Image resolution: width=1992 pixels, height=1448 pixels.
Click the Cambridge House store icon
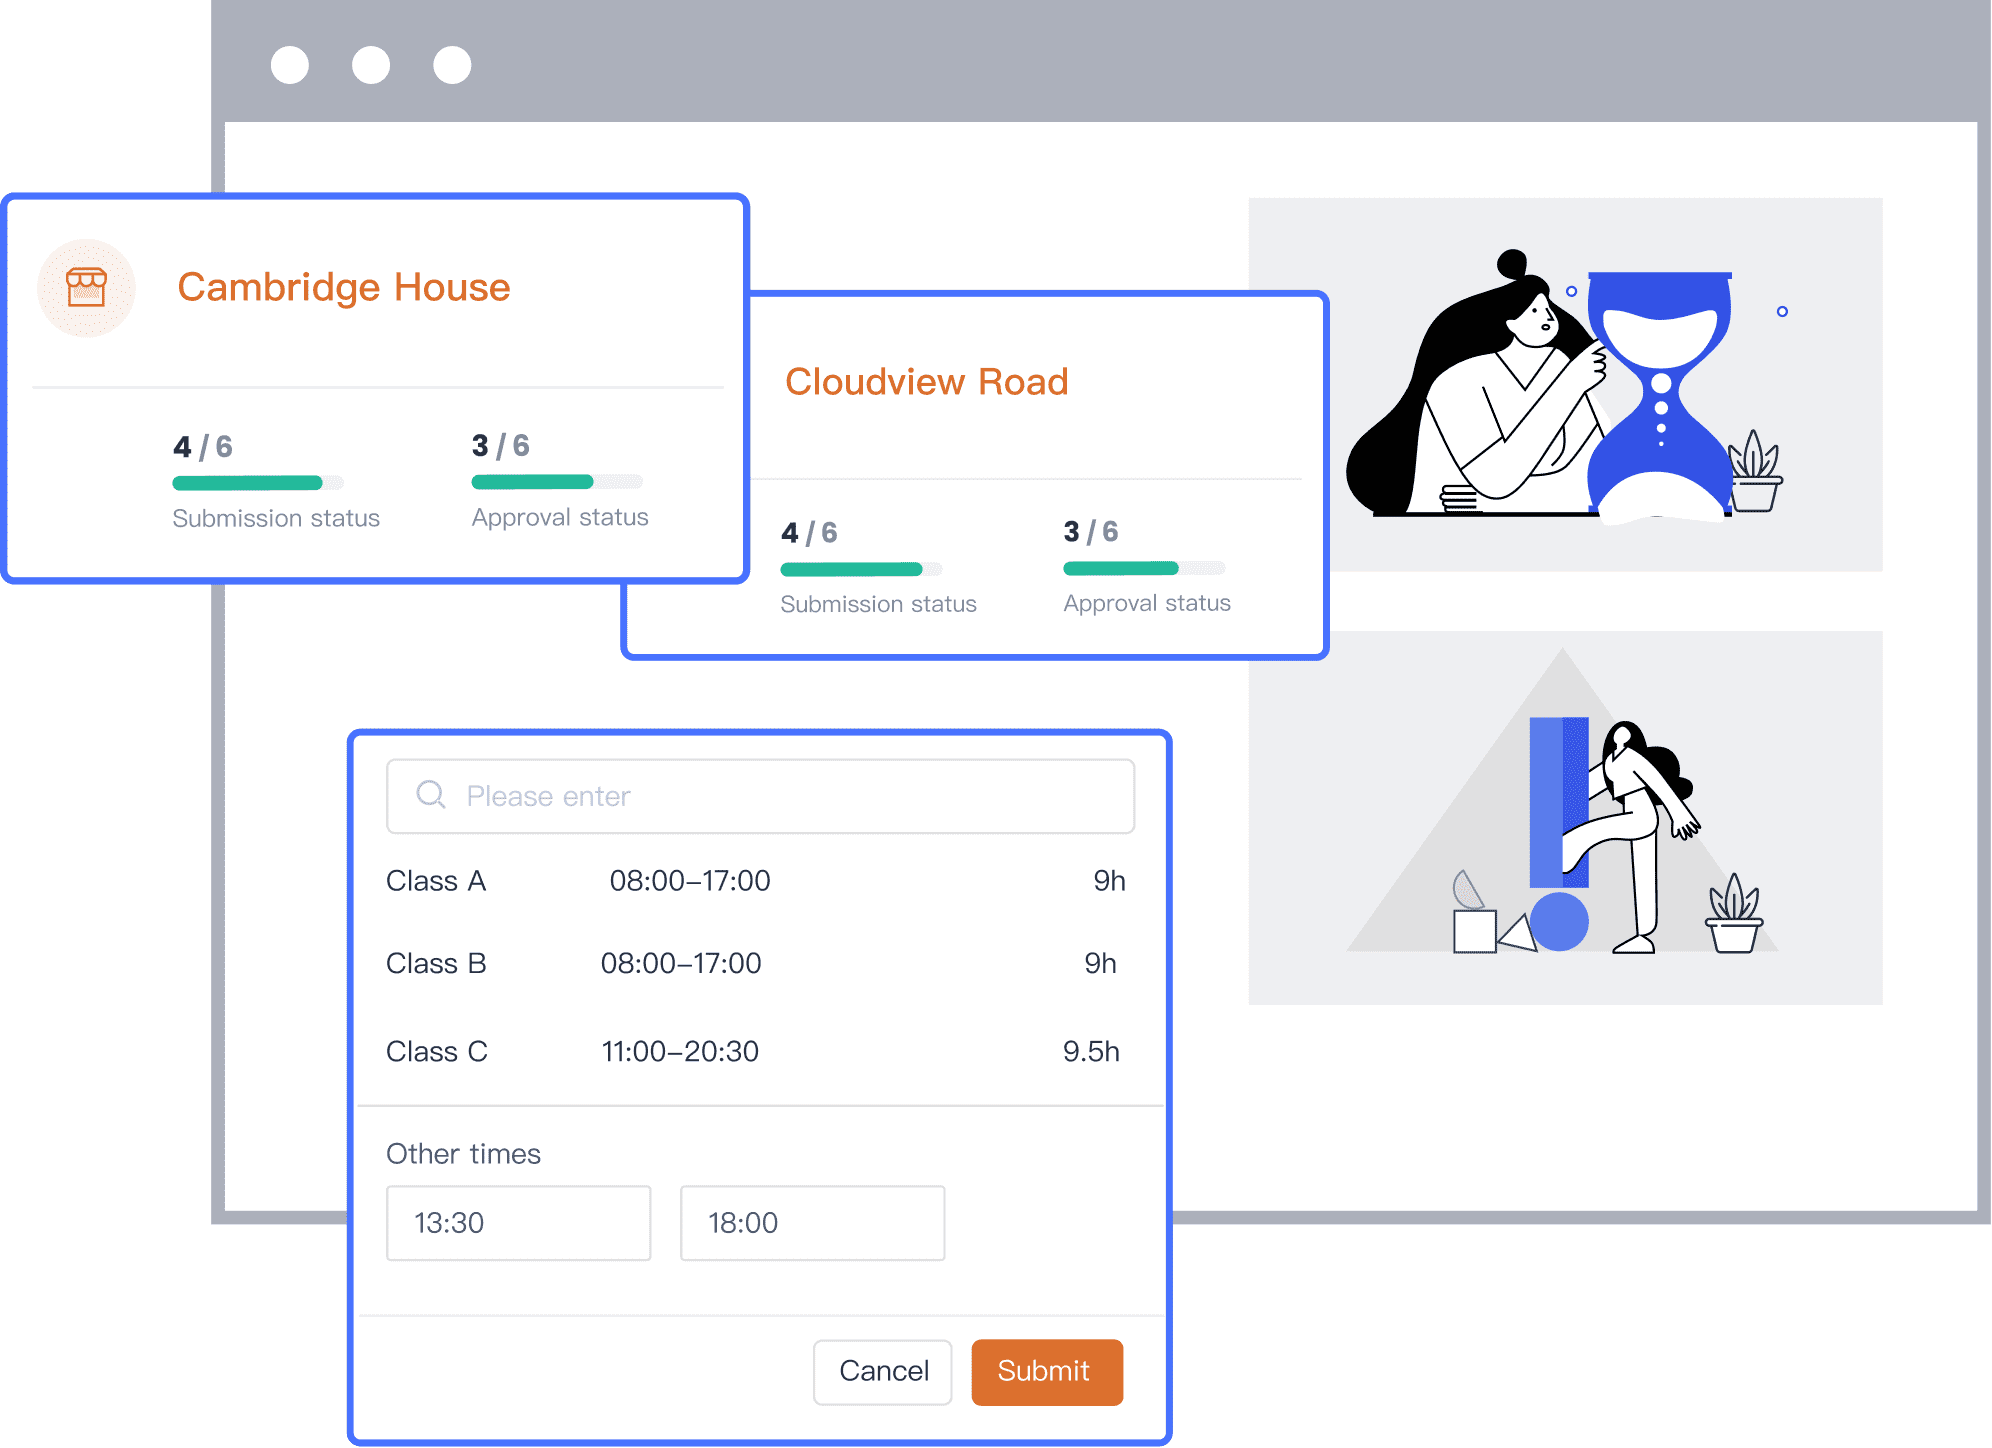pyautogui.click(x=86, y=288)
